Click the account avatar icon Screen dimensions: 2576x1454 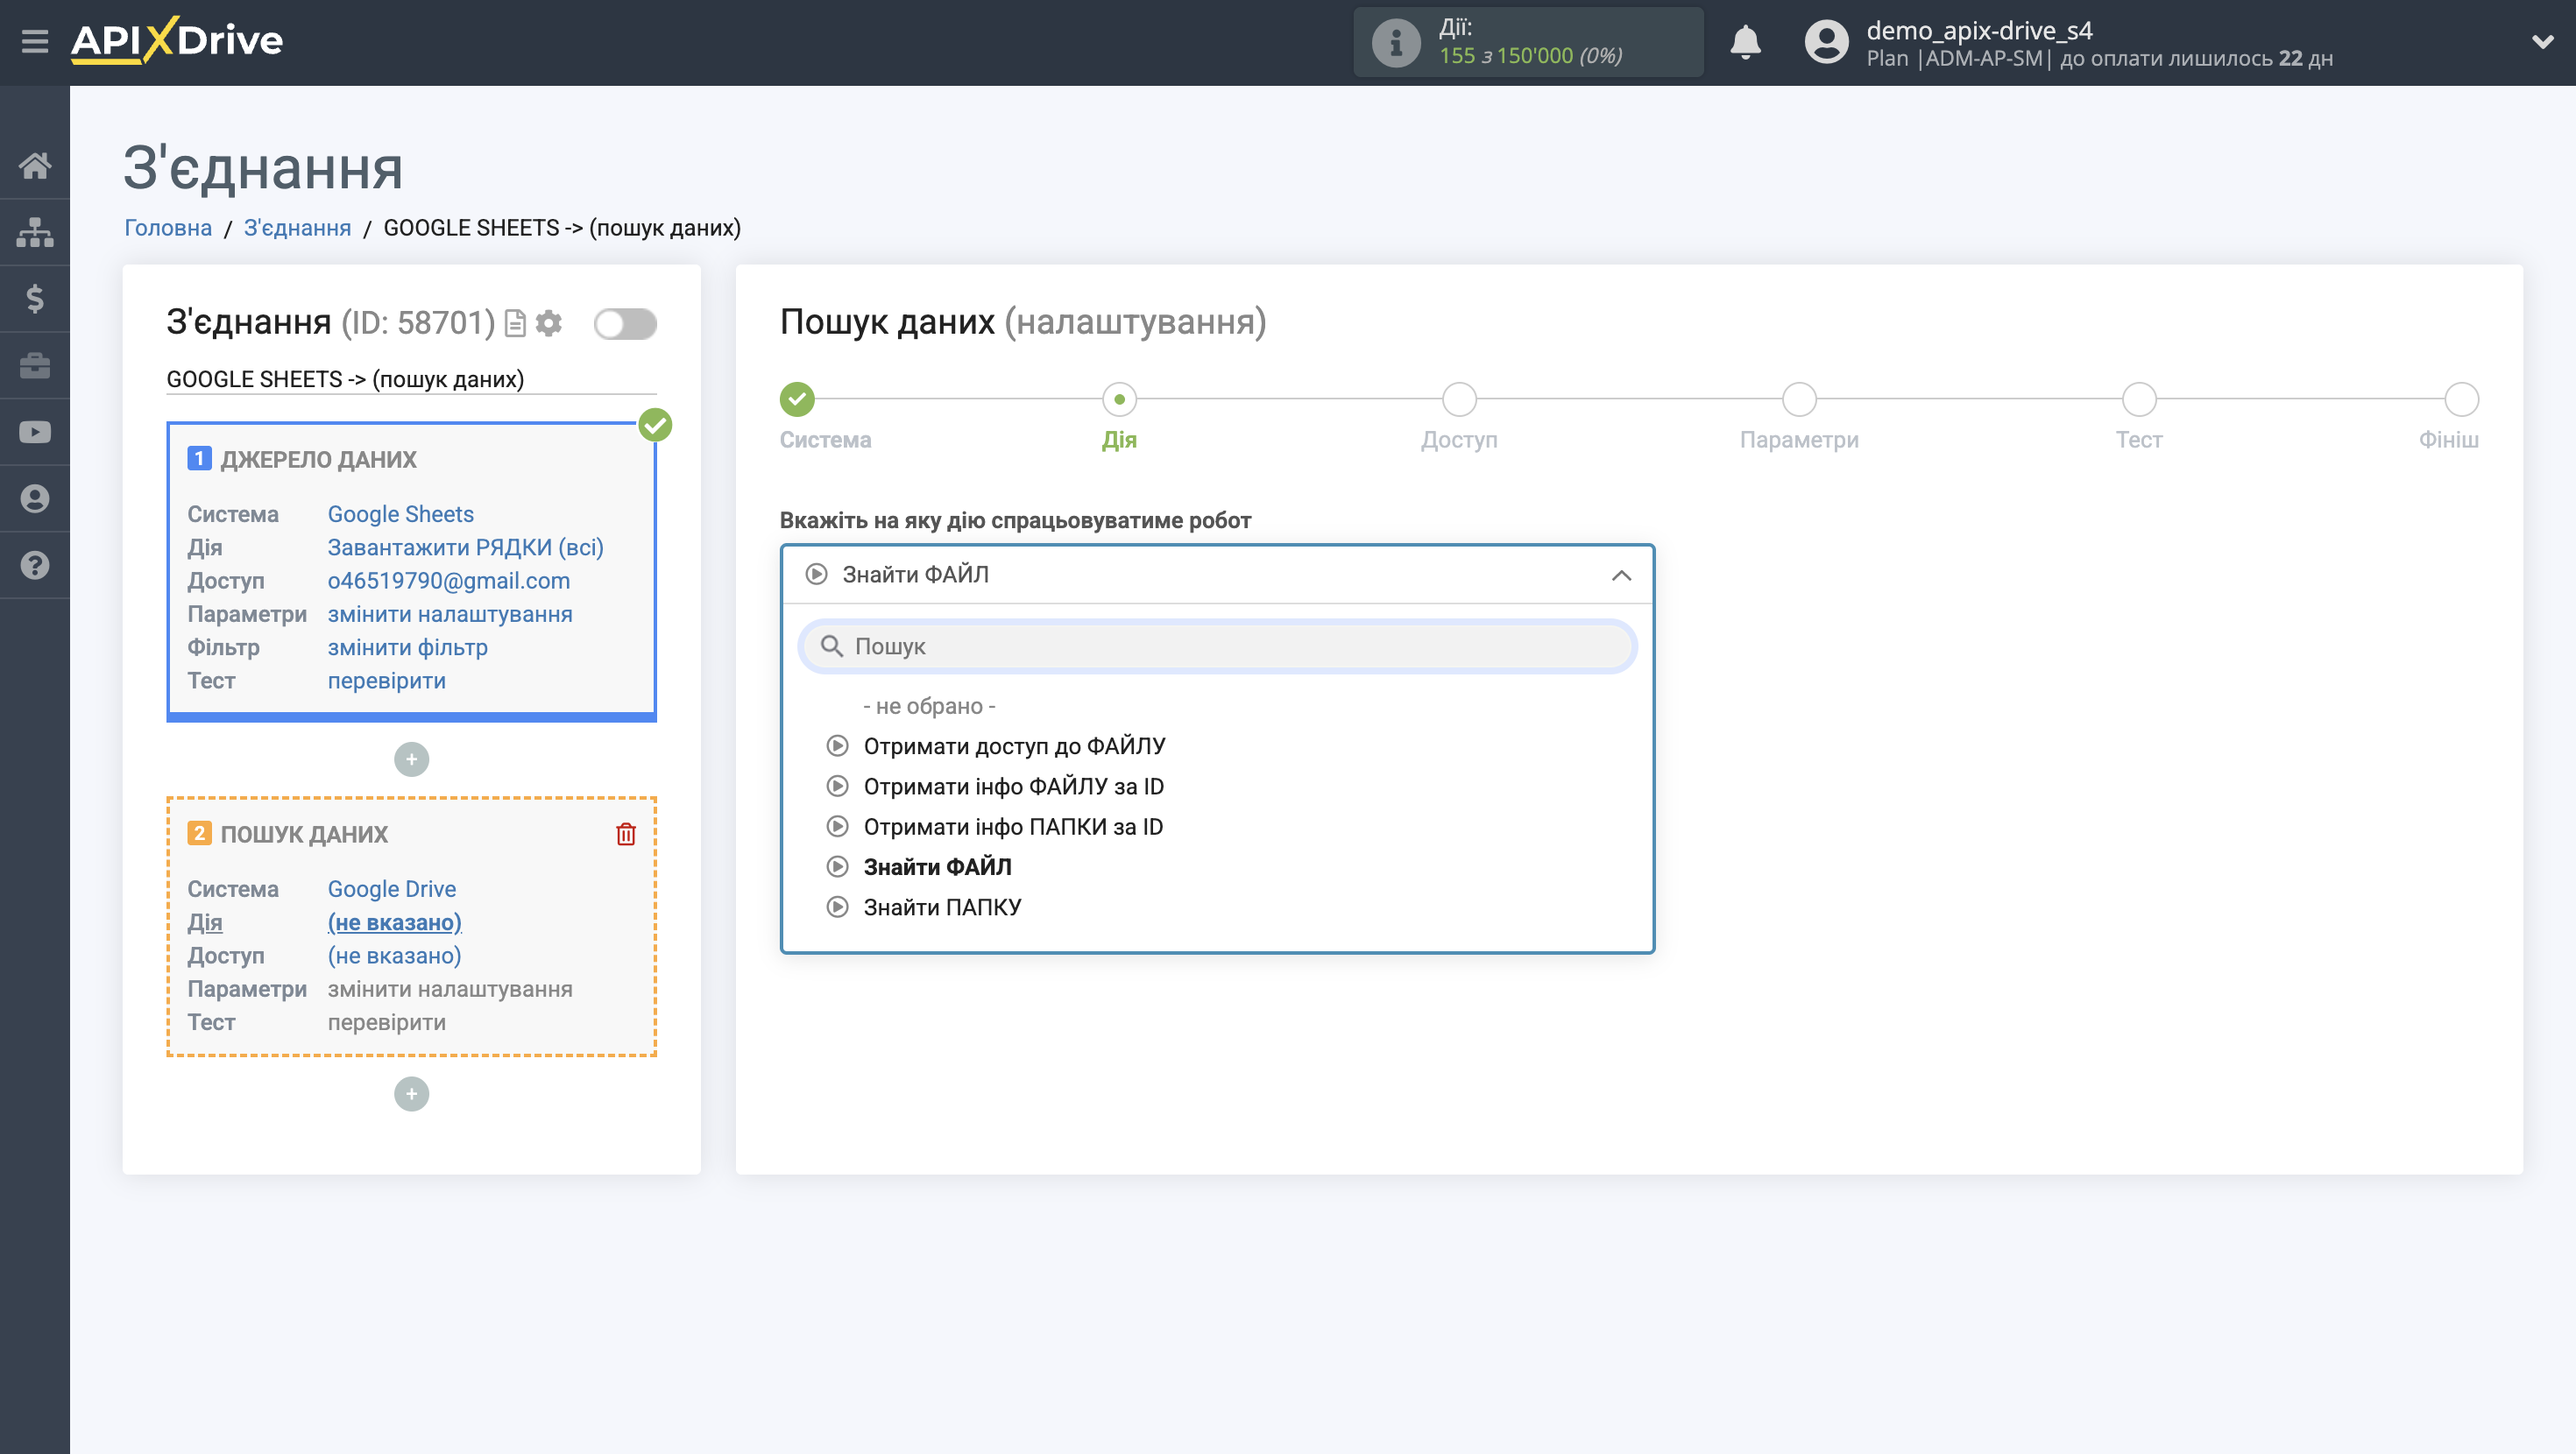[1826, 42]
